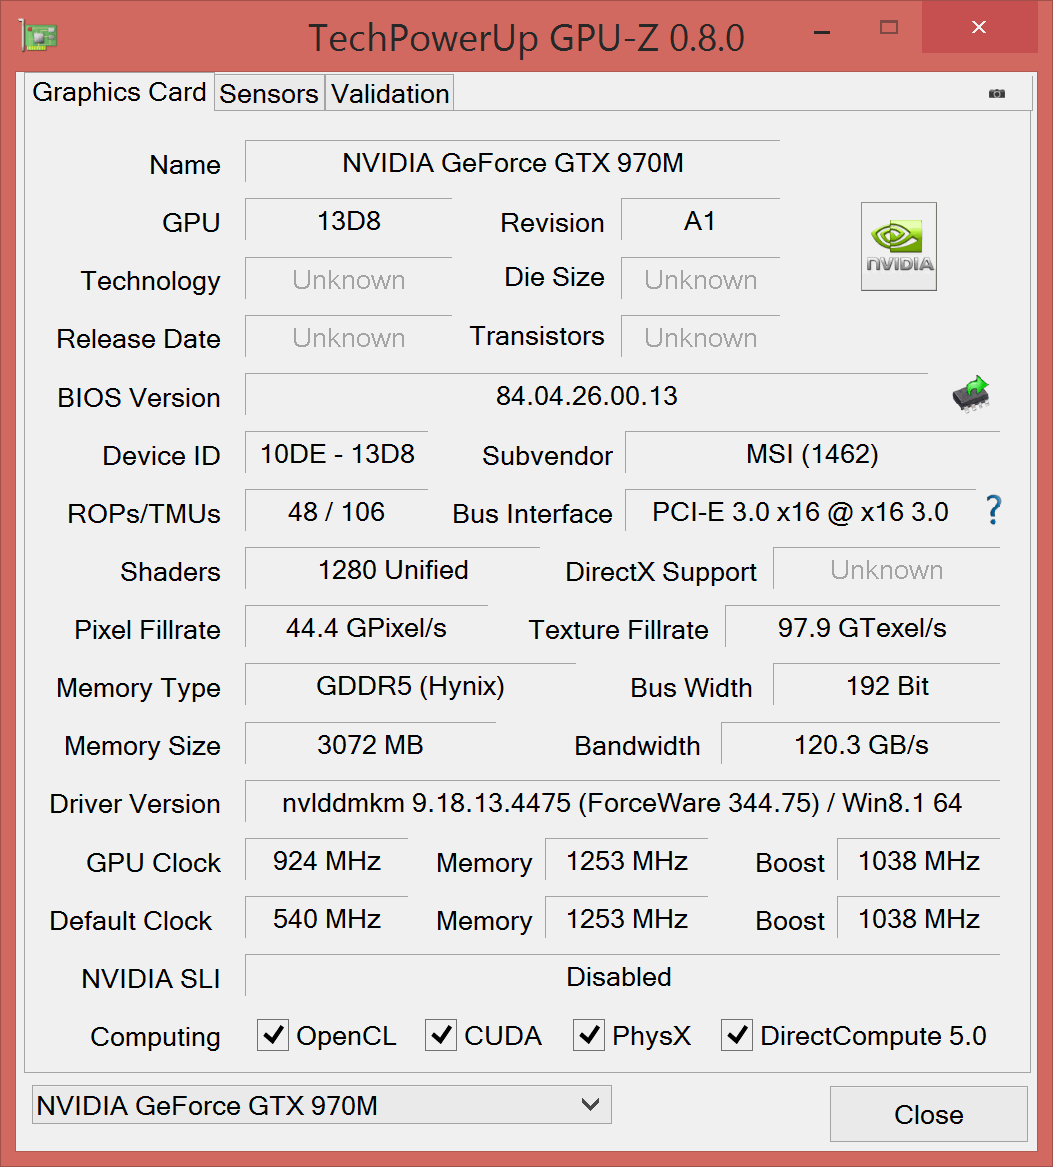Click the screenshot camera icon
This screenshot has width=1053, height=1167.
click(x=997, y=93)
